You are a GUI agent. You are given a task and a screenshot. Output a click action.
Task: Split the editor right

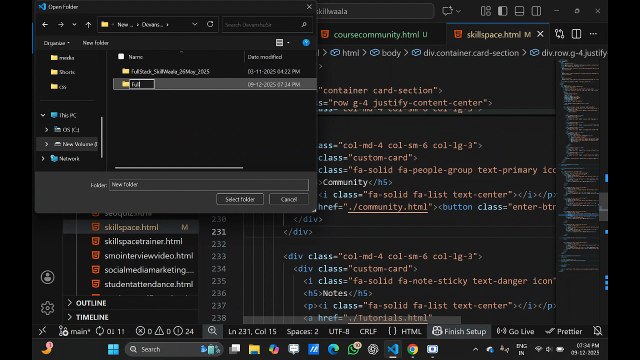(x=576, y=34)
